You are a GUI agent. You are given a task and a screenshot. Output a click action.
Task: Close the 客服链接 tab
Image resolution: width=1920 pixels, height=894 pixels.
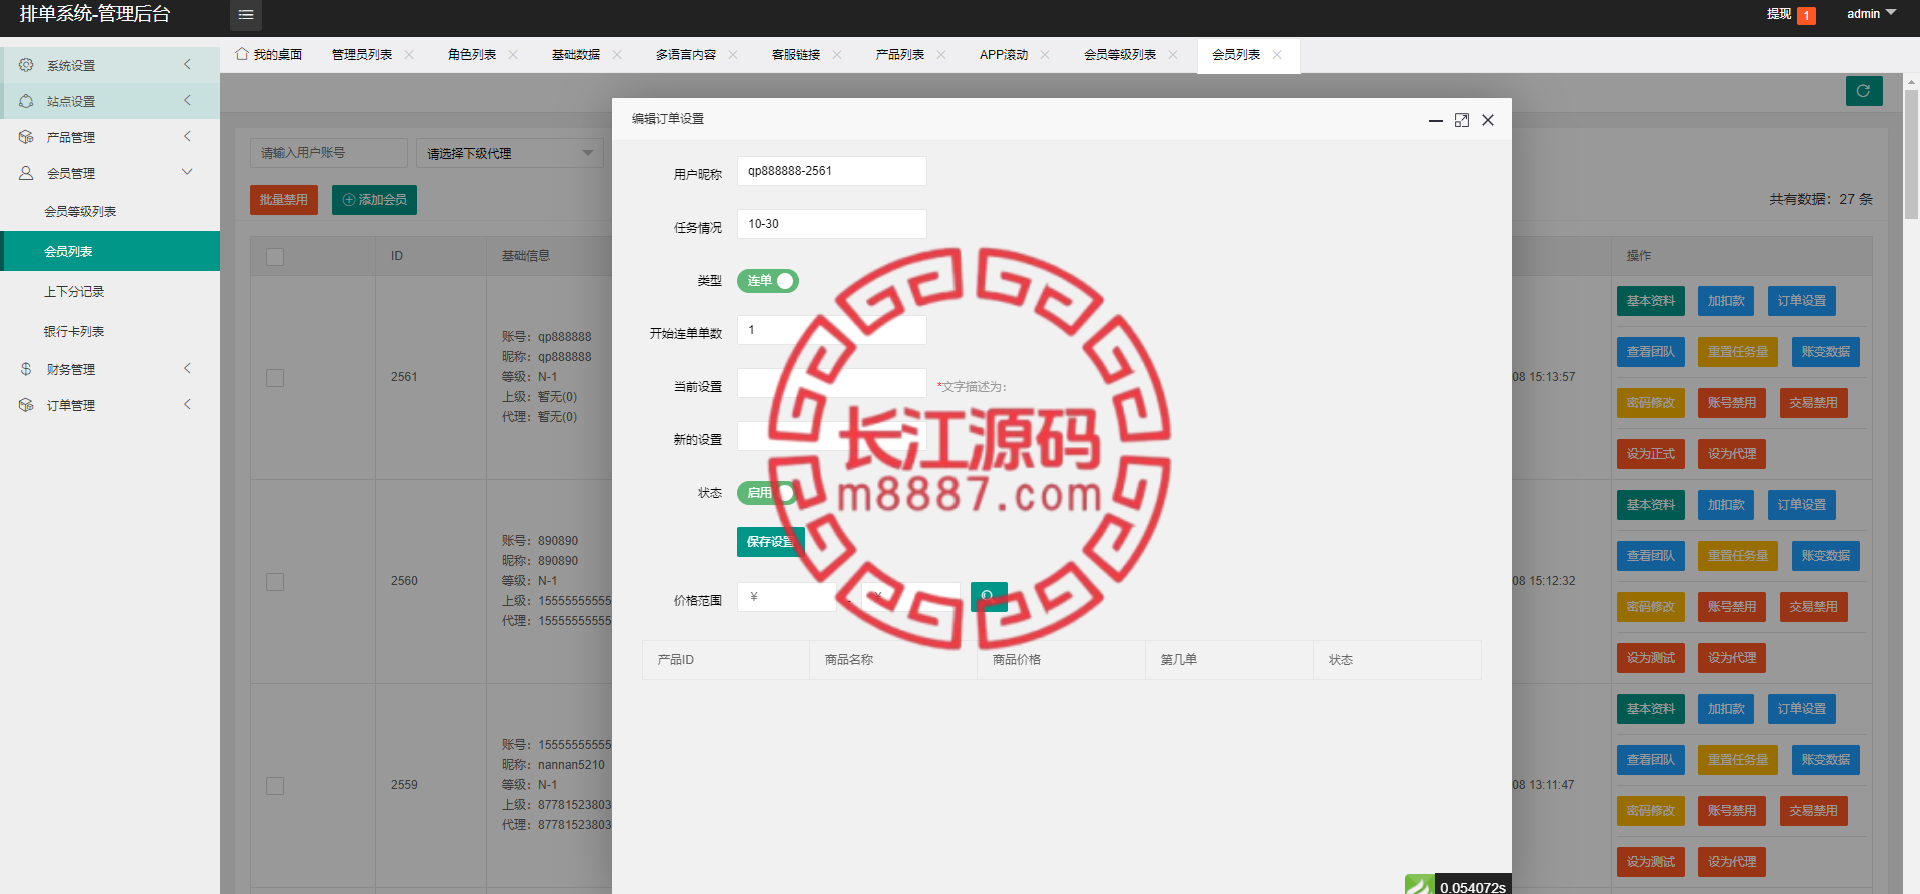[x=837, y=55]
